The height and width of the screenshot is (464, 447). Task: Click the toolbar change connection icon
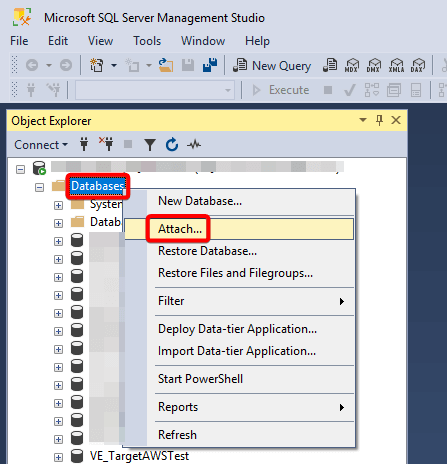53,90
